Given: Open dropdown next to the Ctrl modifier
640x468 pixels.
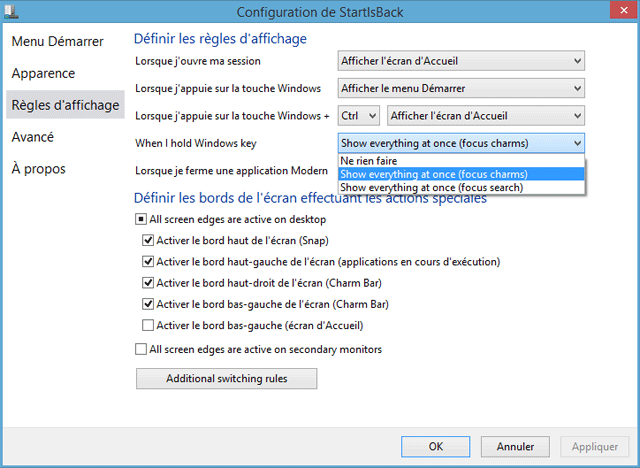Looking at the screenshot, I should pos(485,115).
